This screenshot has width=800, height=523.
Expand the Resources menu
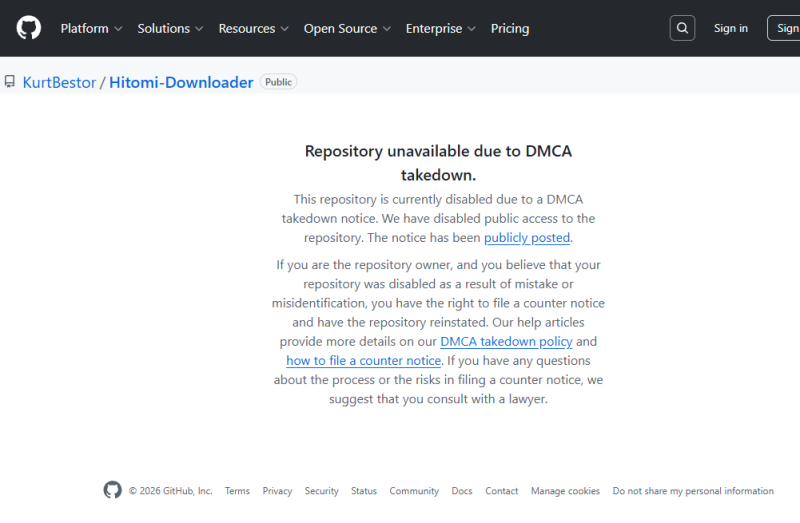pos(254,29)
